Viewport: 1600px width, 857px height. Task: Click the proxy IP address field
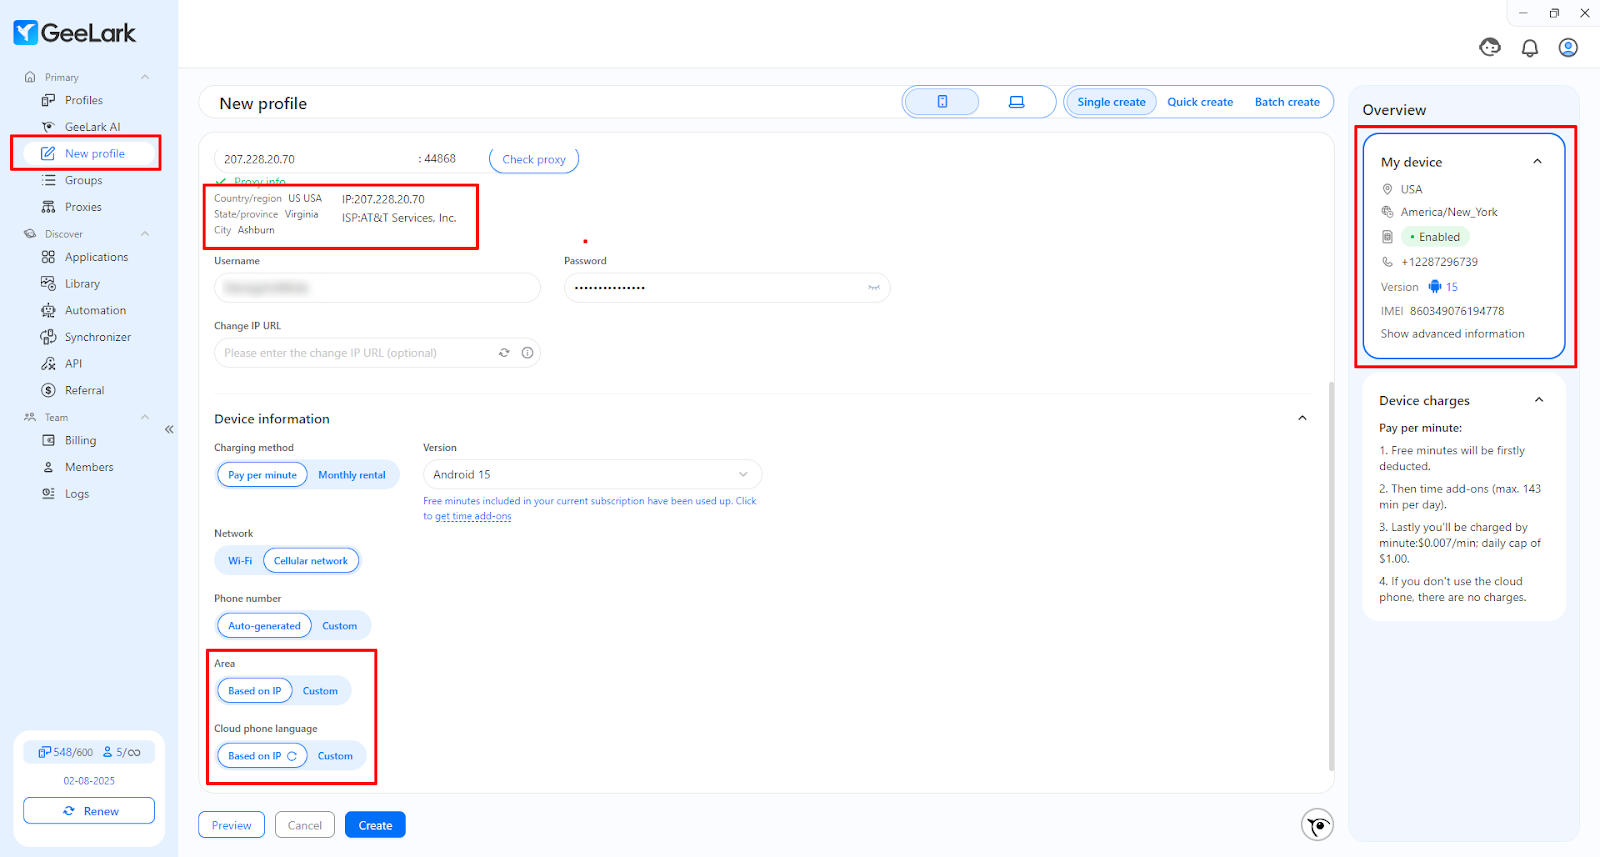(x=313, y=159)
